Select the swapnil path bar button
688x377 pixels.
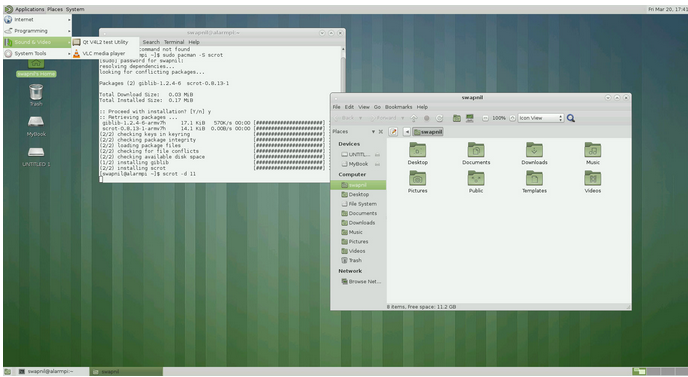tap(428, 132)
